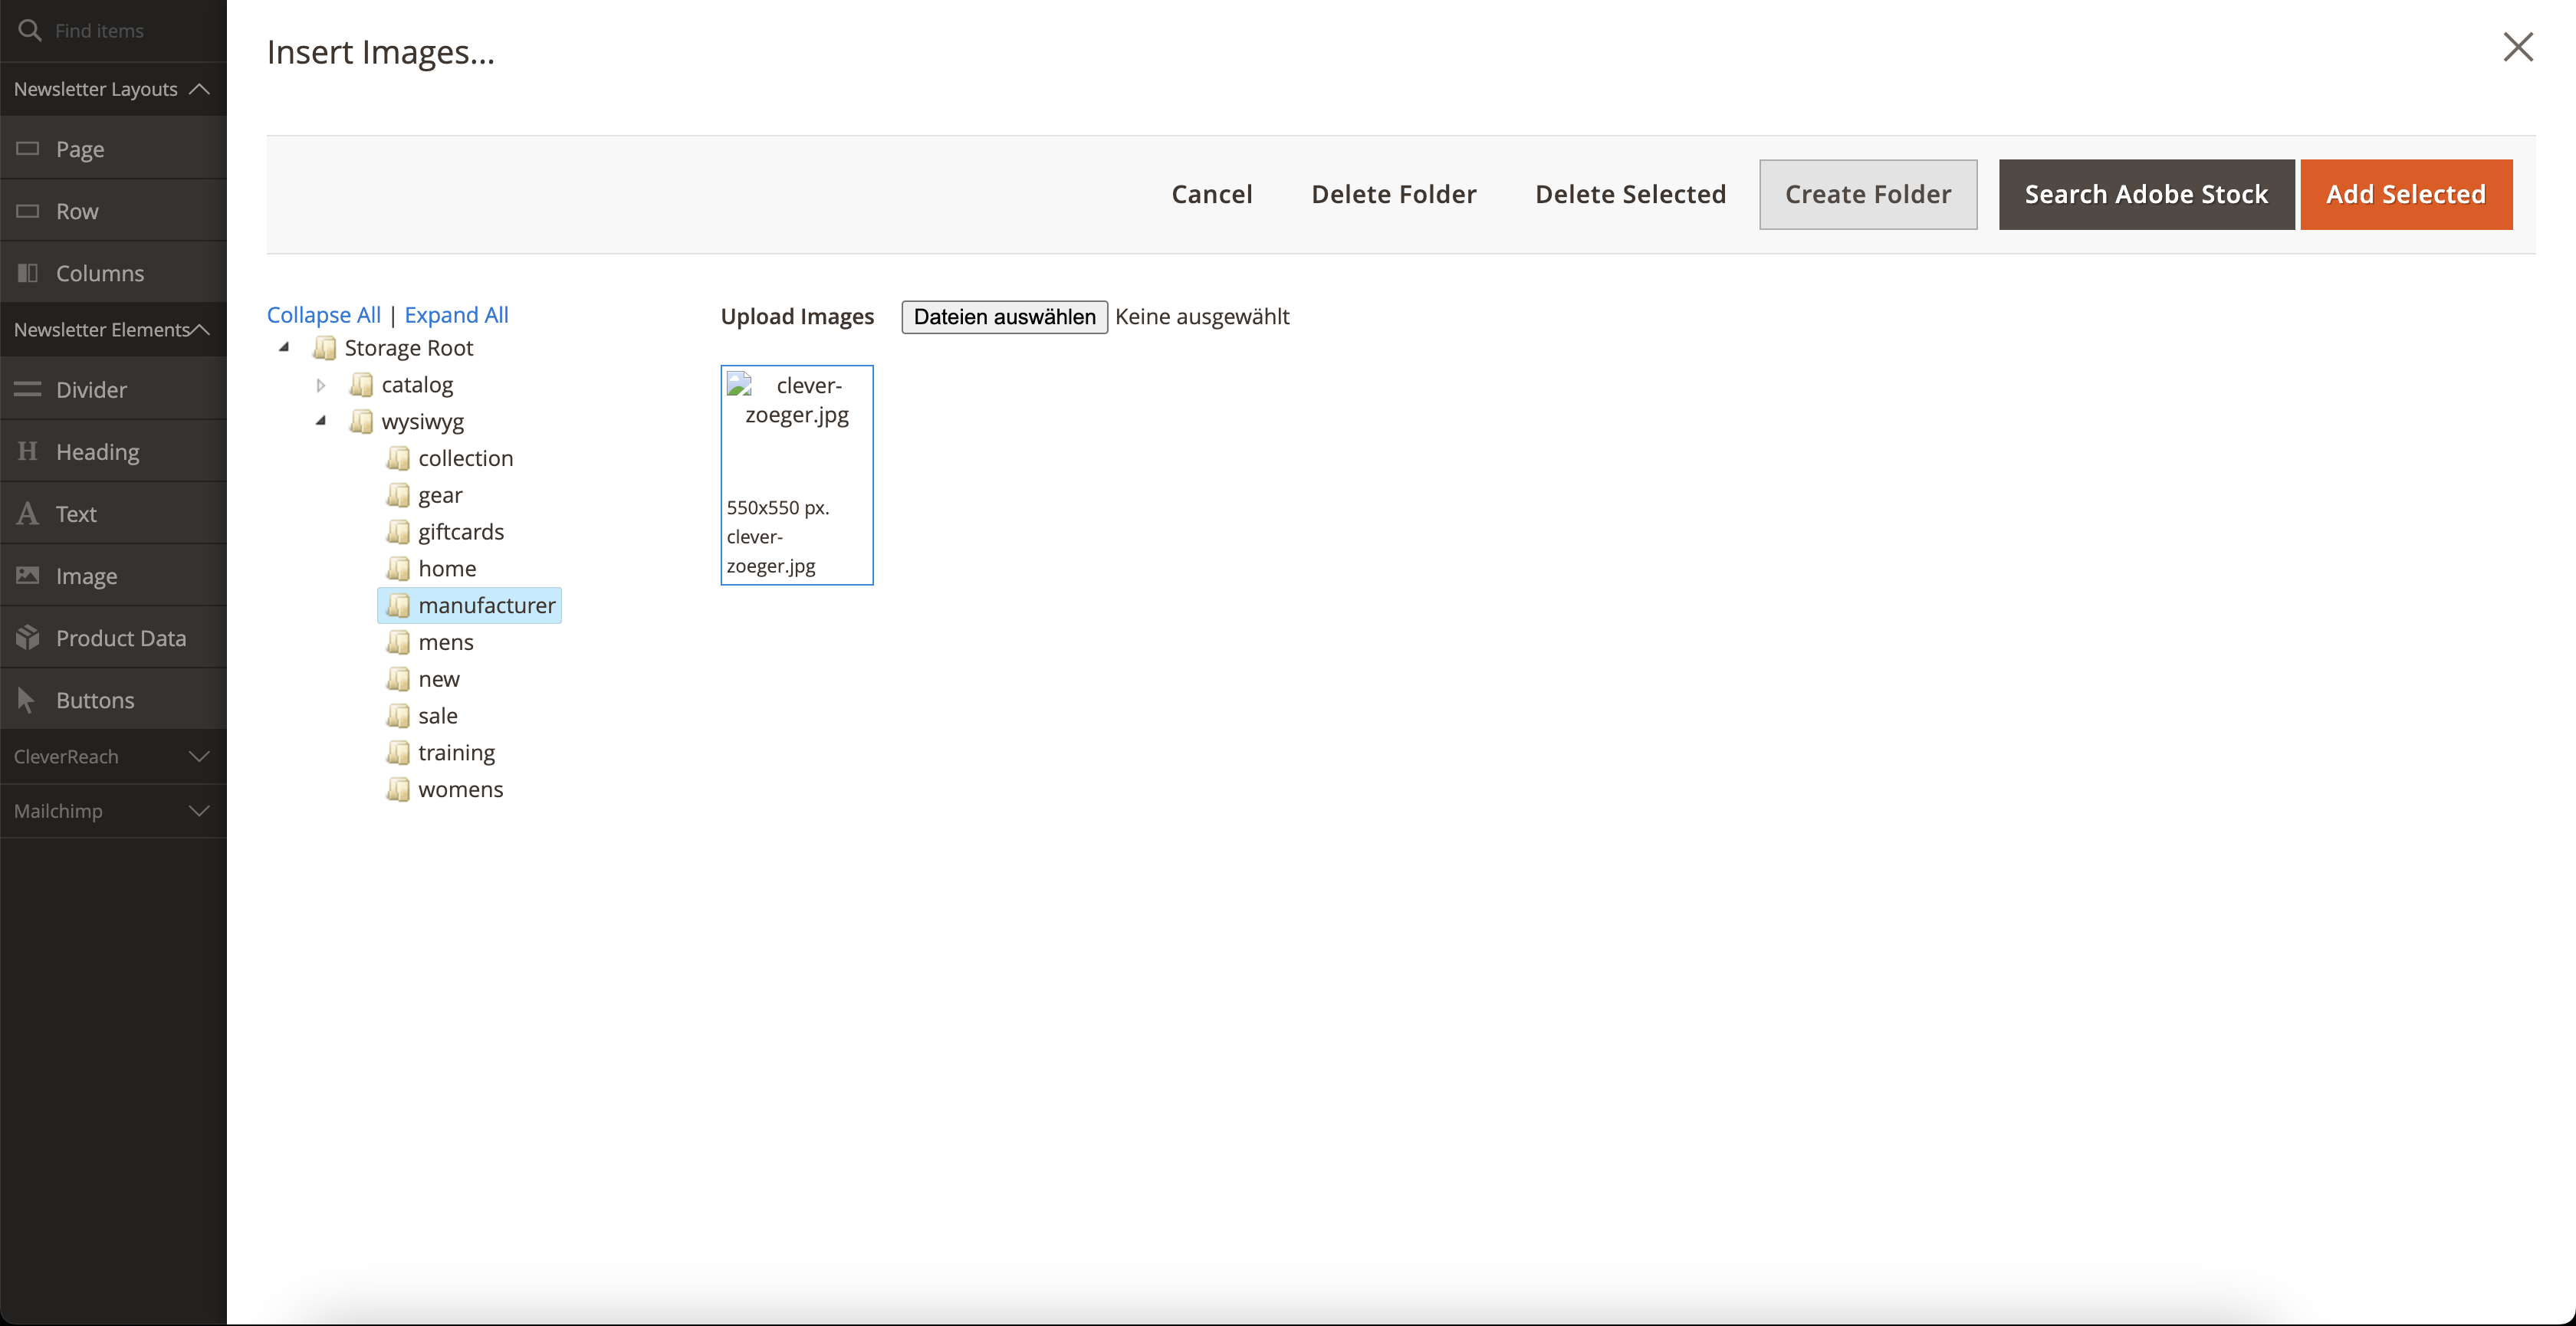
Task: Select the manufacturer folder
Action: point(470,606)
